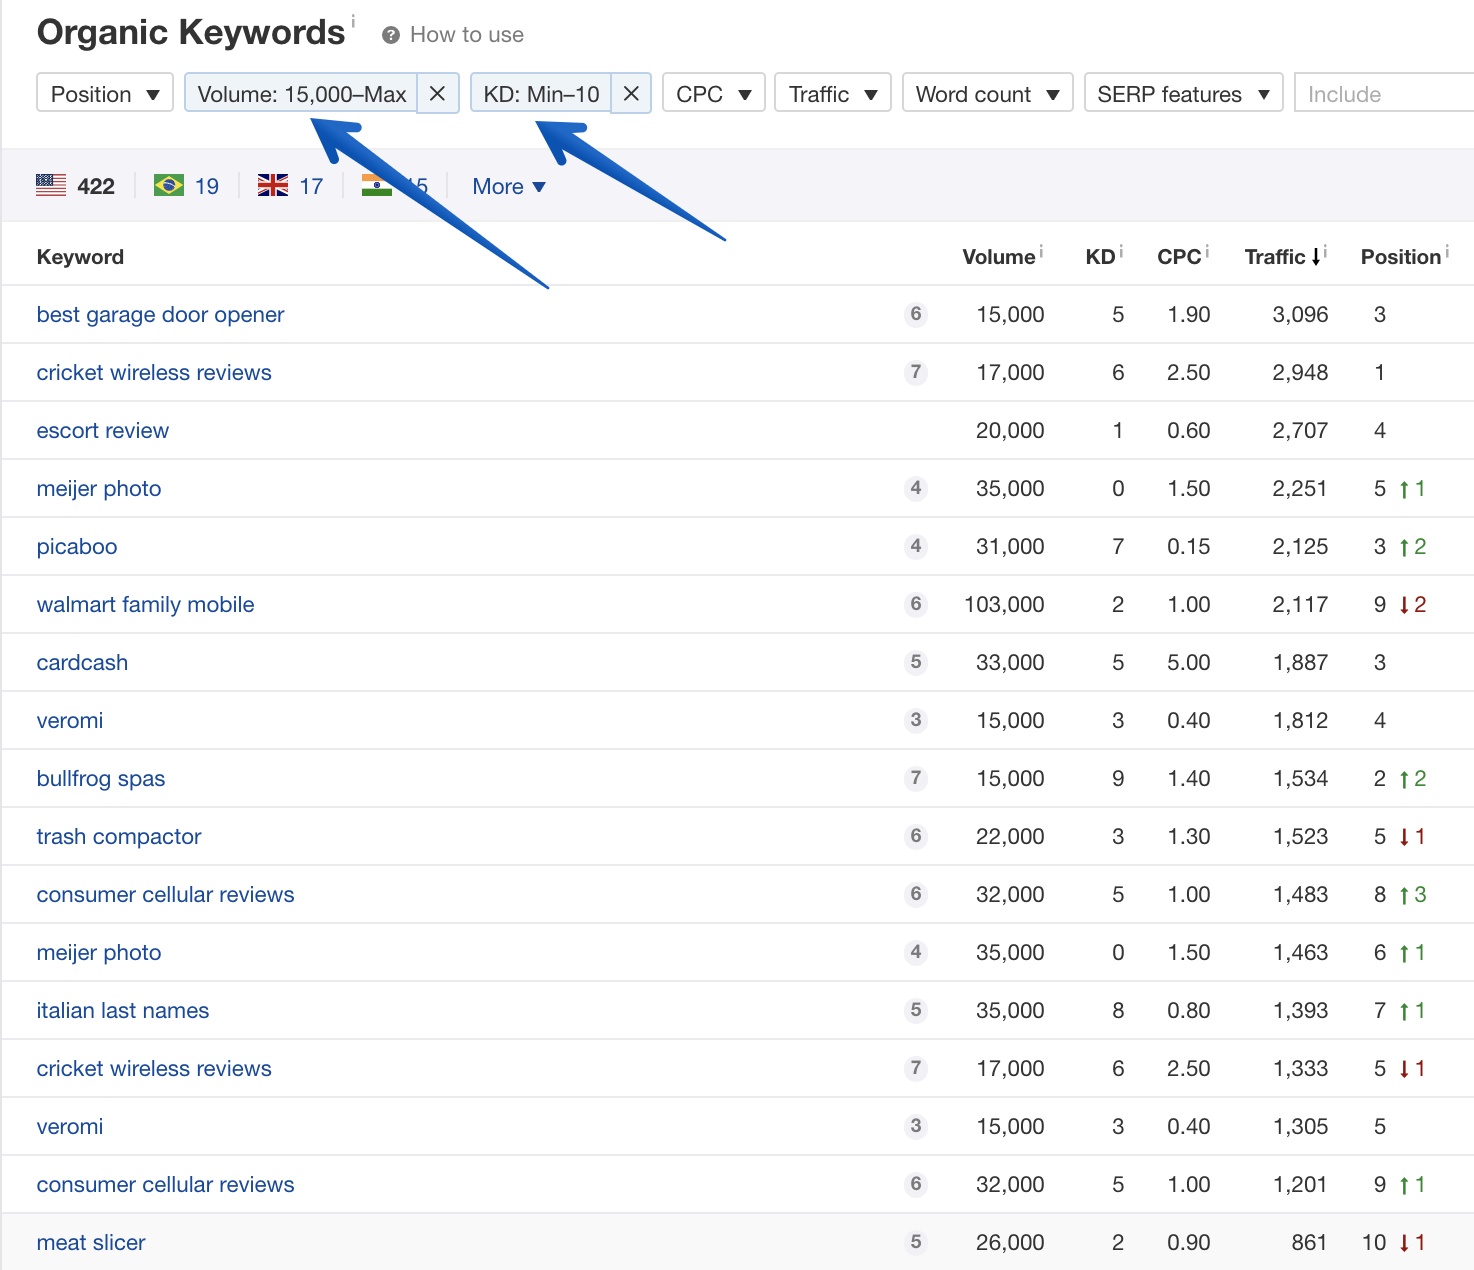Open the escort review keyword link
The width and height of the screenshot is (1474, 1270).
coord(103,431)
